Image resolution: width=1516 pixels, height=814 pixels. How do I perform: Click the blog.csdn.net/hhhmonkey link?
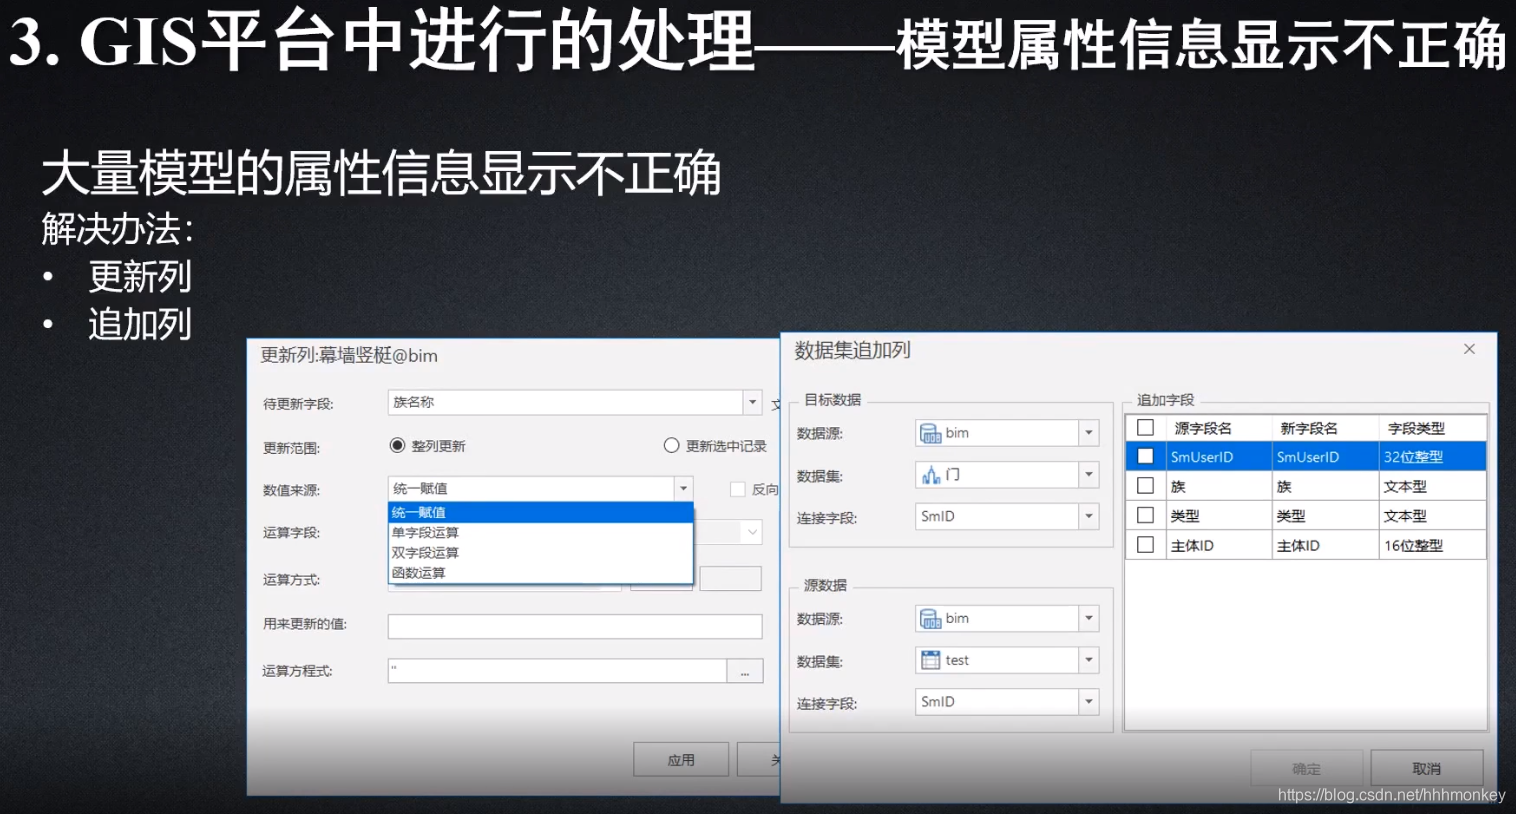click(1391, 795)
